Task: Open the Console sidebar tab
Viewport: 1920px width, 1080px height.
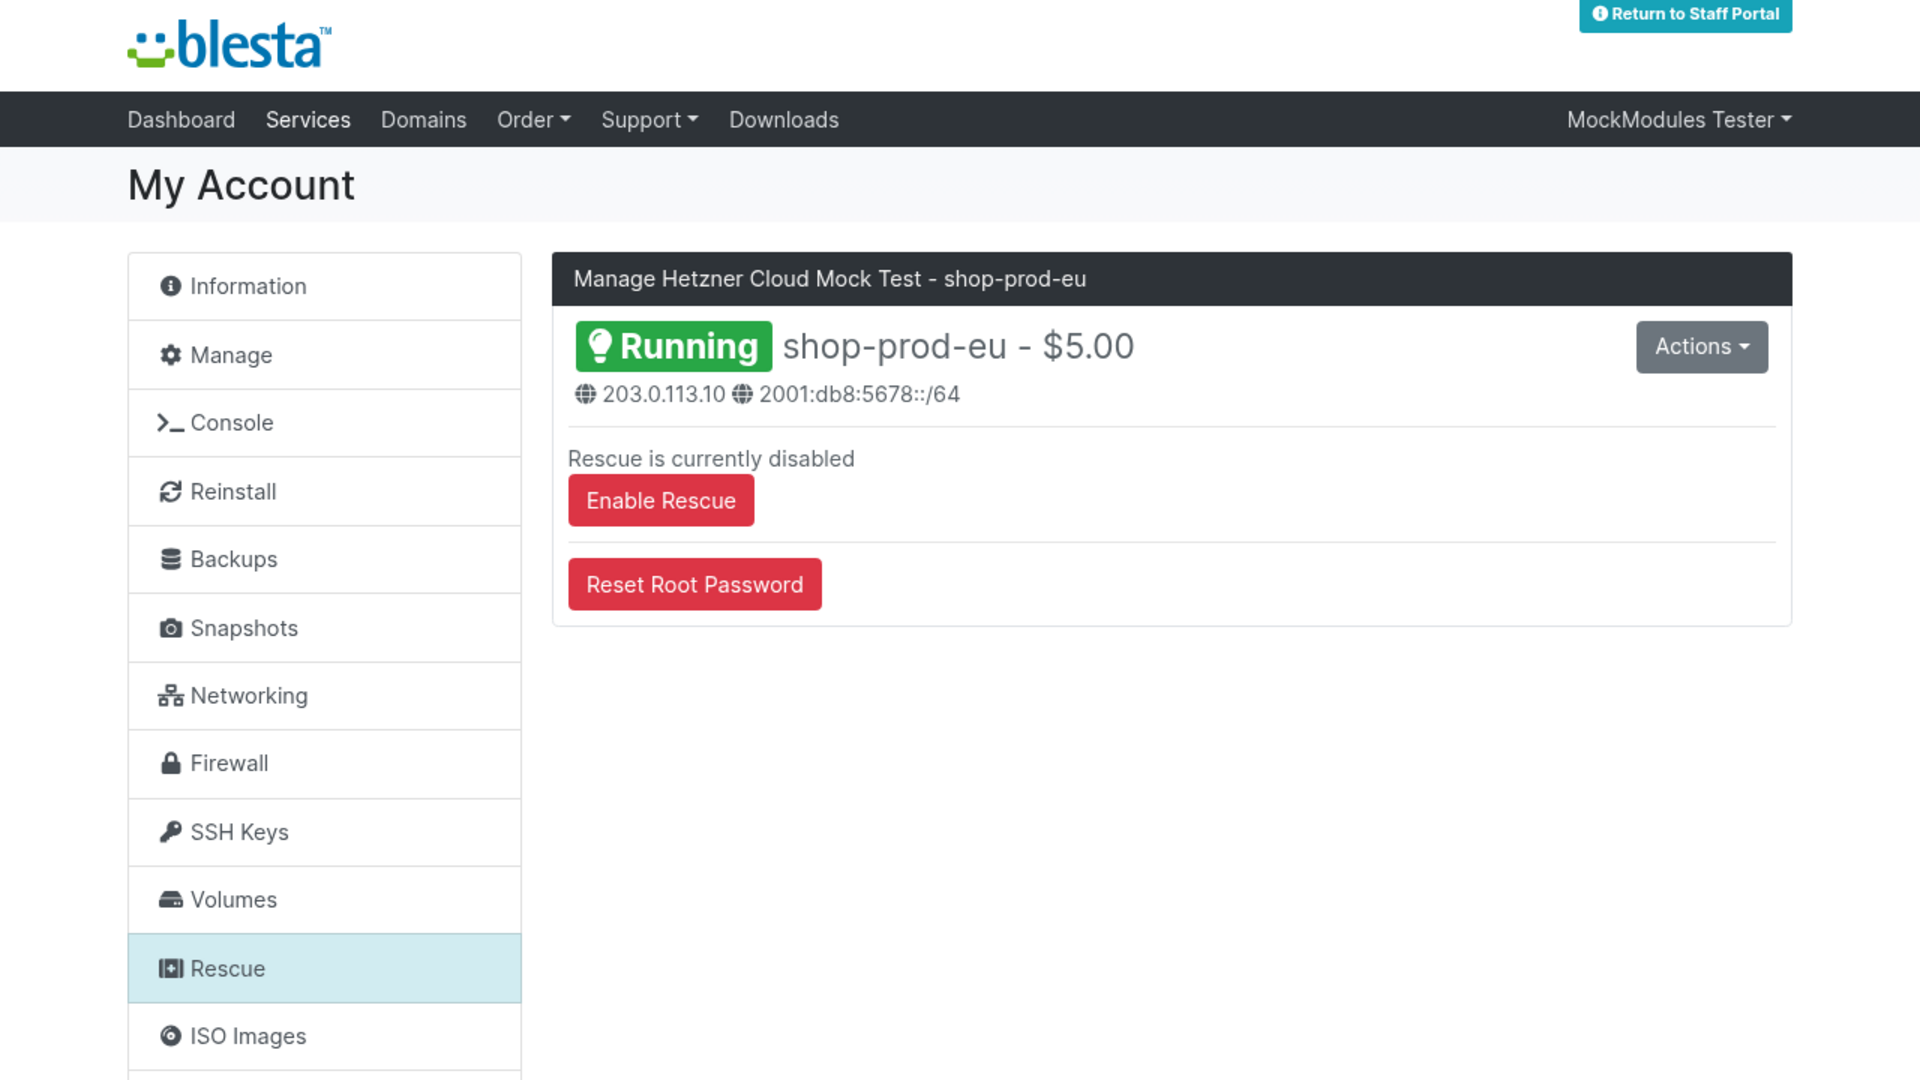Action: click(x=325, y=423)
